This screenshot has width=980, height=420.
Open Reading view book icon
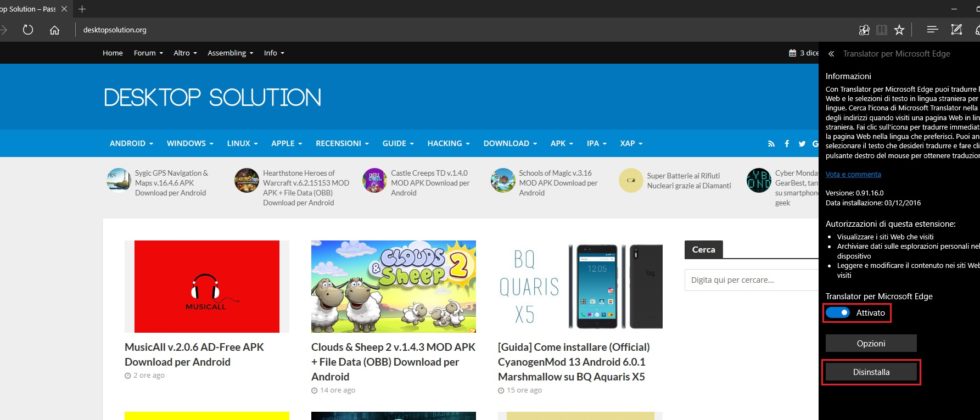click(881, 29)
